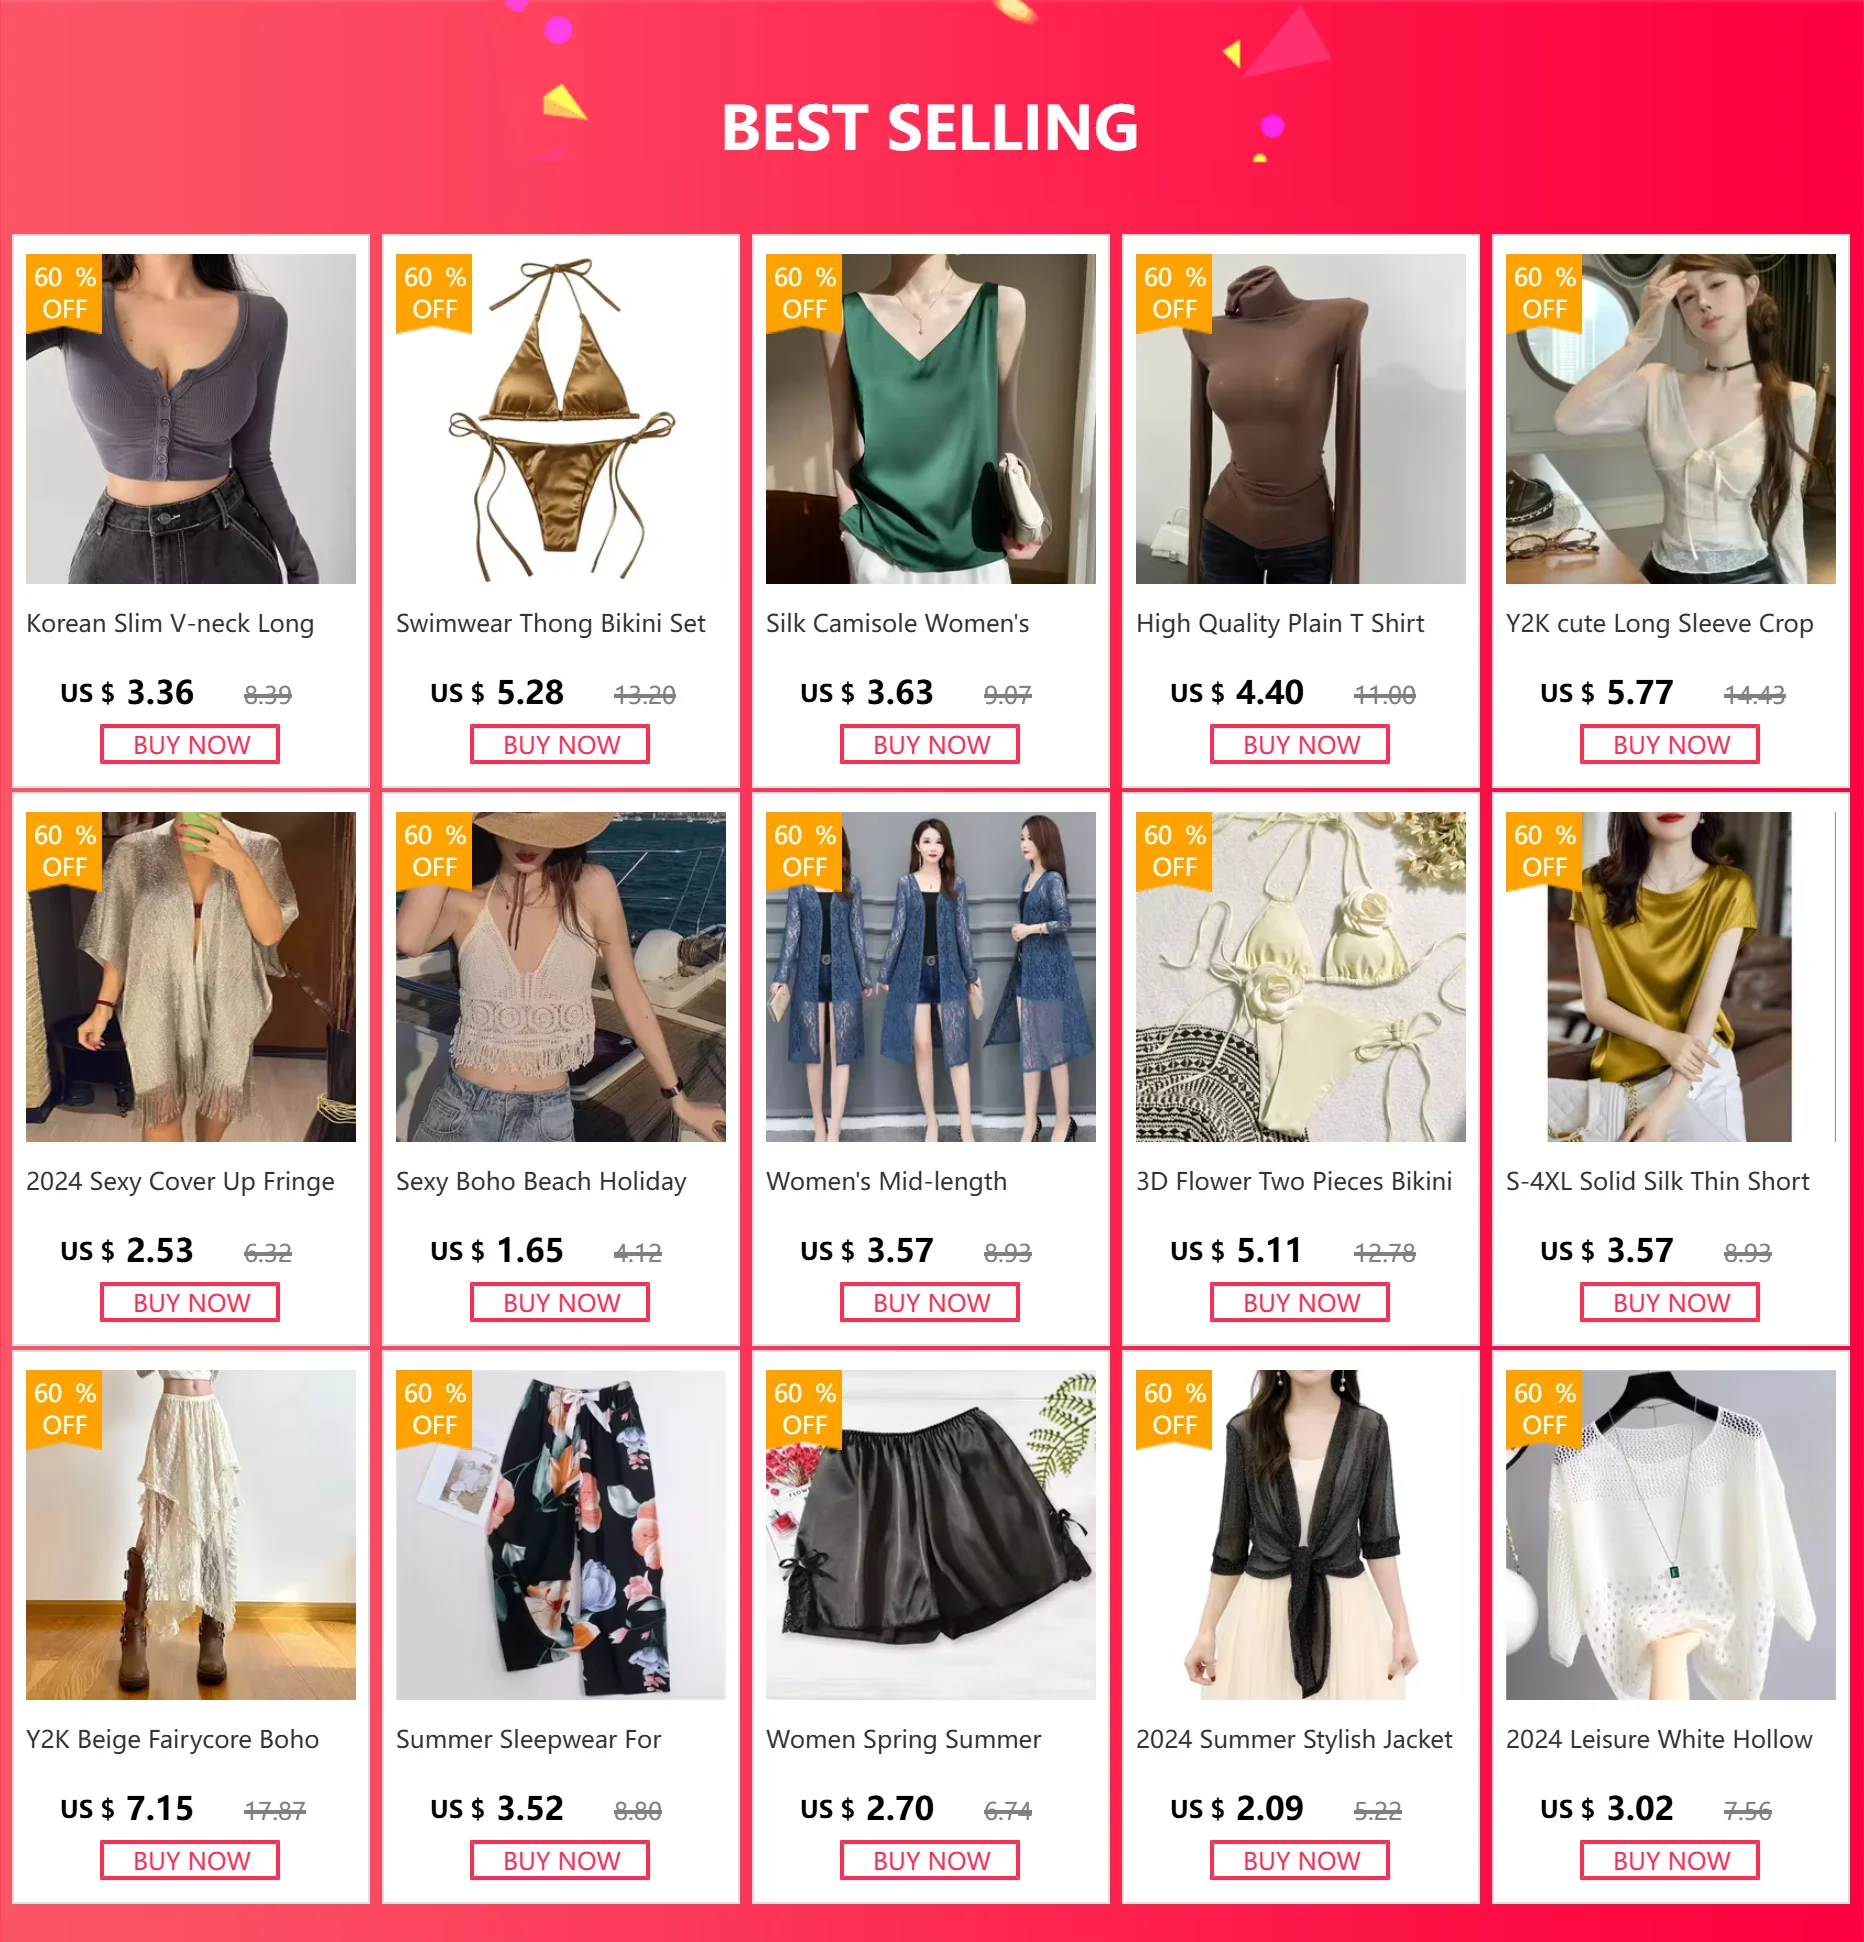This screenshot has width=1864, height=1942.
Task: Open the High Quality Plain T Shirt photo
Action: 1301,419
